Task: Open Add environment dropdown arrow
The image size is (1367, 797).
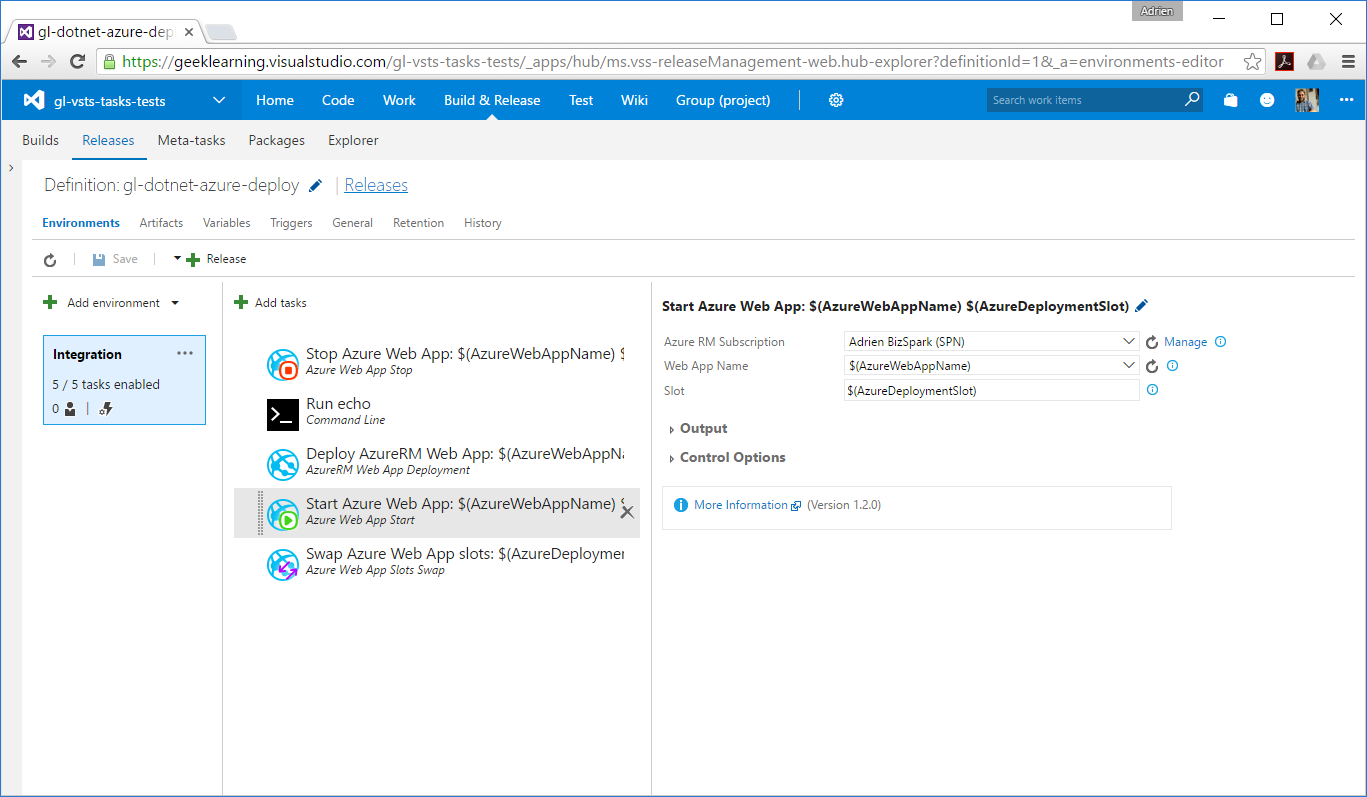Action: [x=175, y=303]
